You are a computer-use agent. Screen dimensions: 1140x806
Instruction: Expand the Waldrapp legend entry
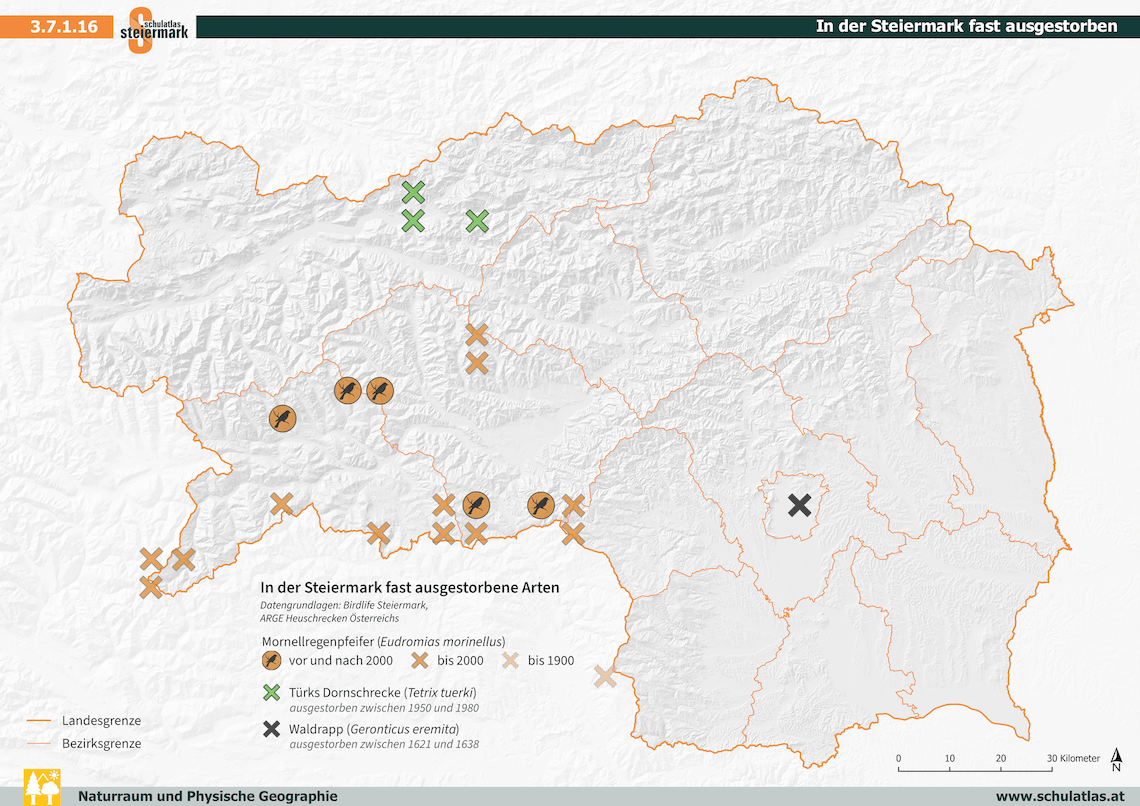click(374, 729)
